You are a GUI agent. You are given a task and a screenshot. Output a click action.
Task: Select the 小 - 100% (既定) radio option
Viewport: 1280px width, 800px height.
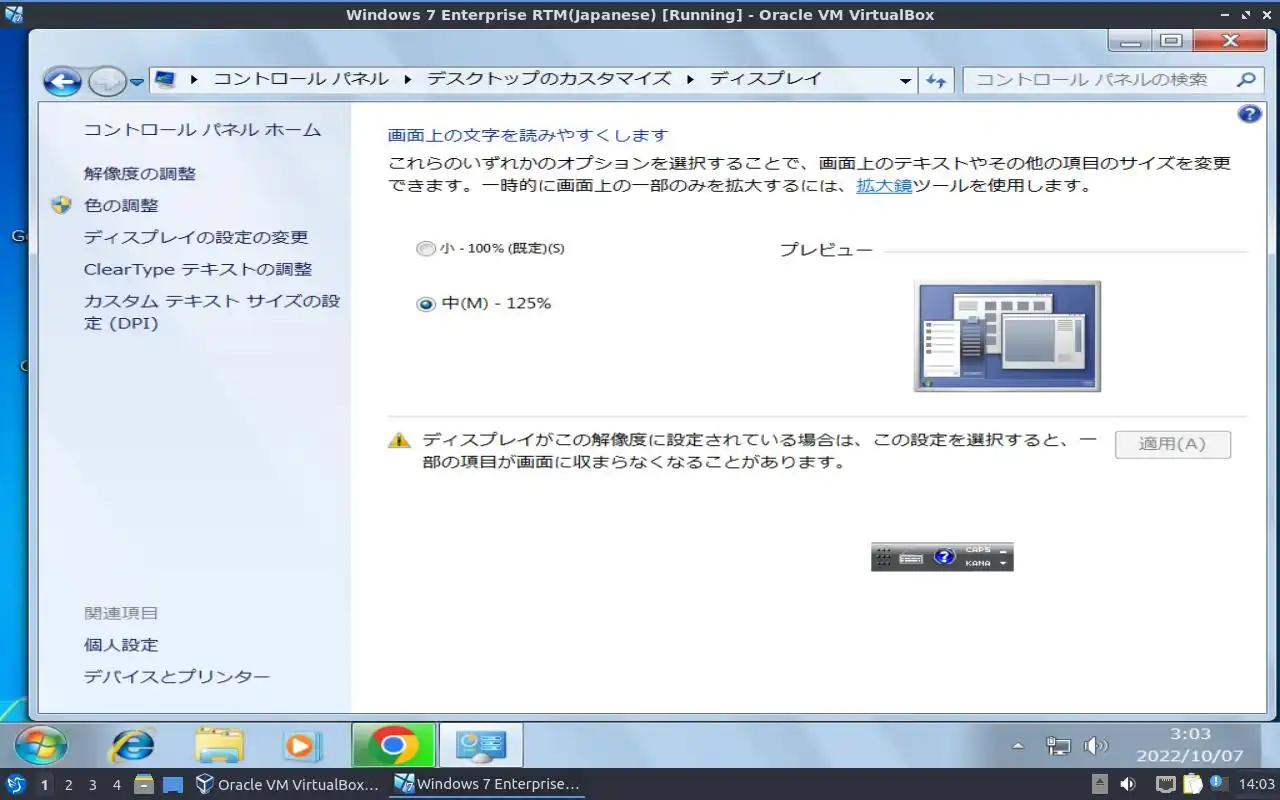click(x=426, y=248)
